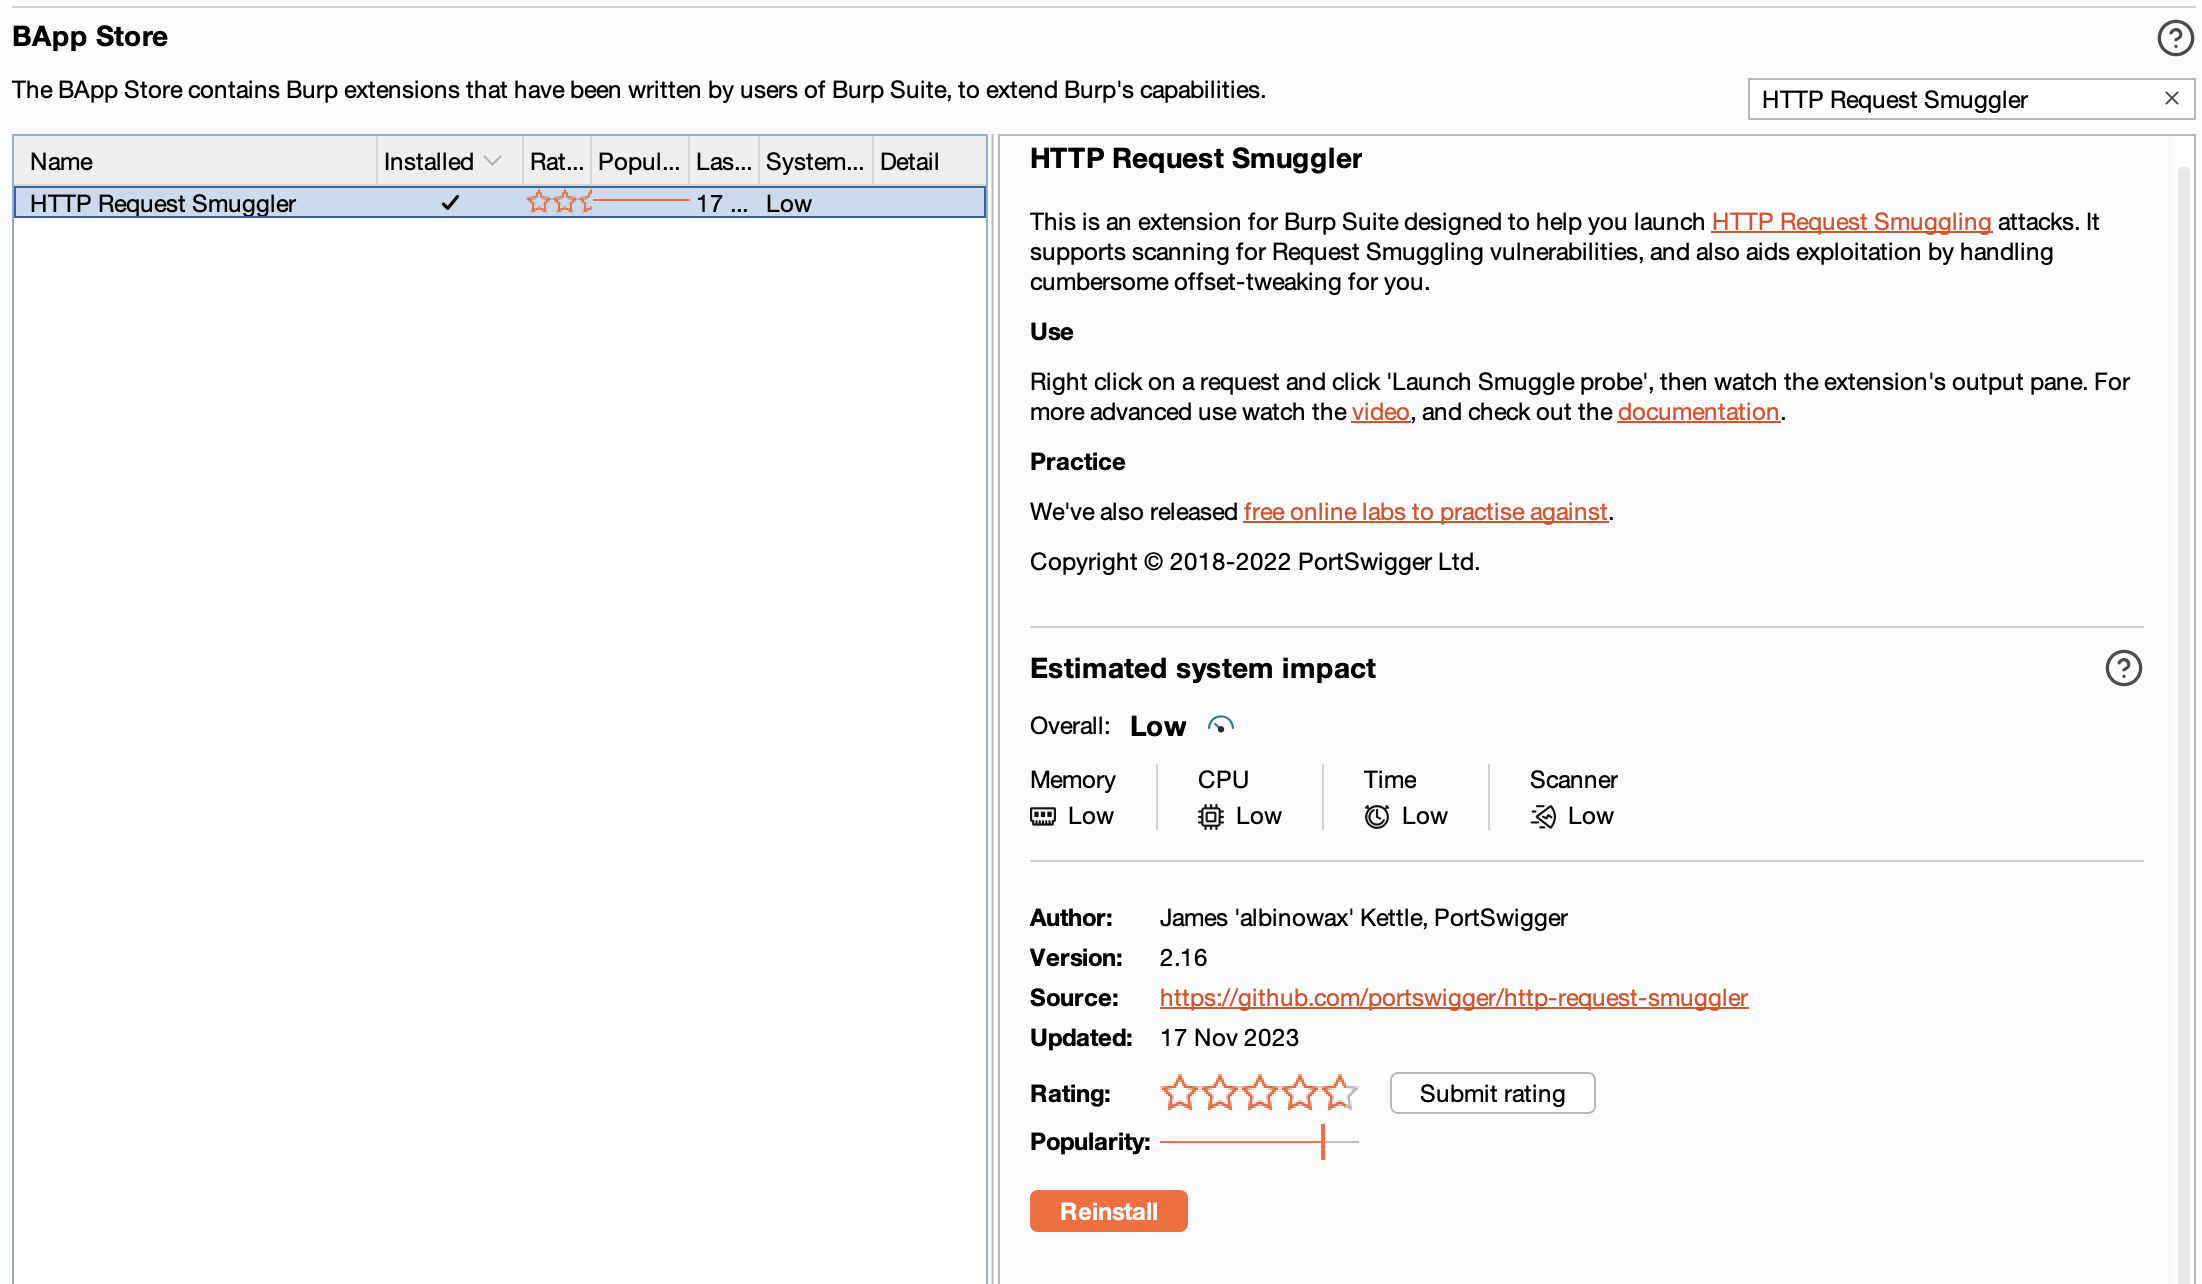Screen dimensions: 2202x1284
Task: Click the gauge icon beside Overall Low
Action: (1221, 725)
